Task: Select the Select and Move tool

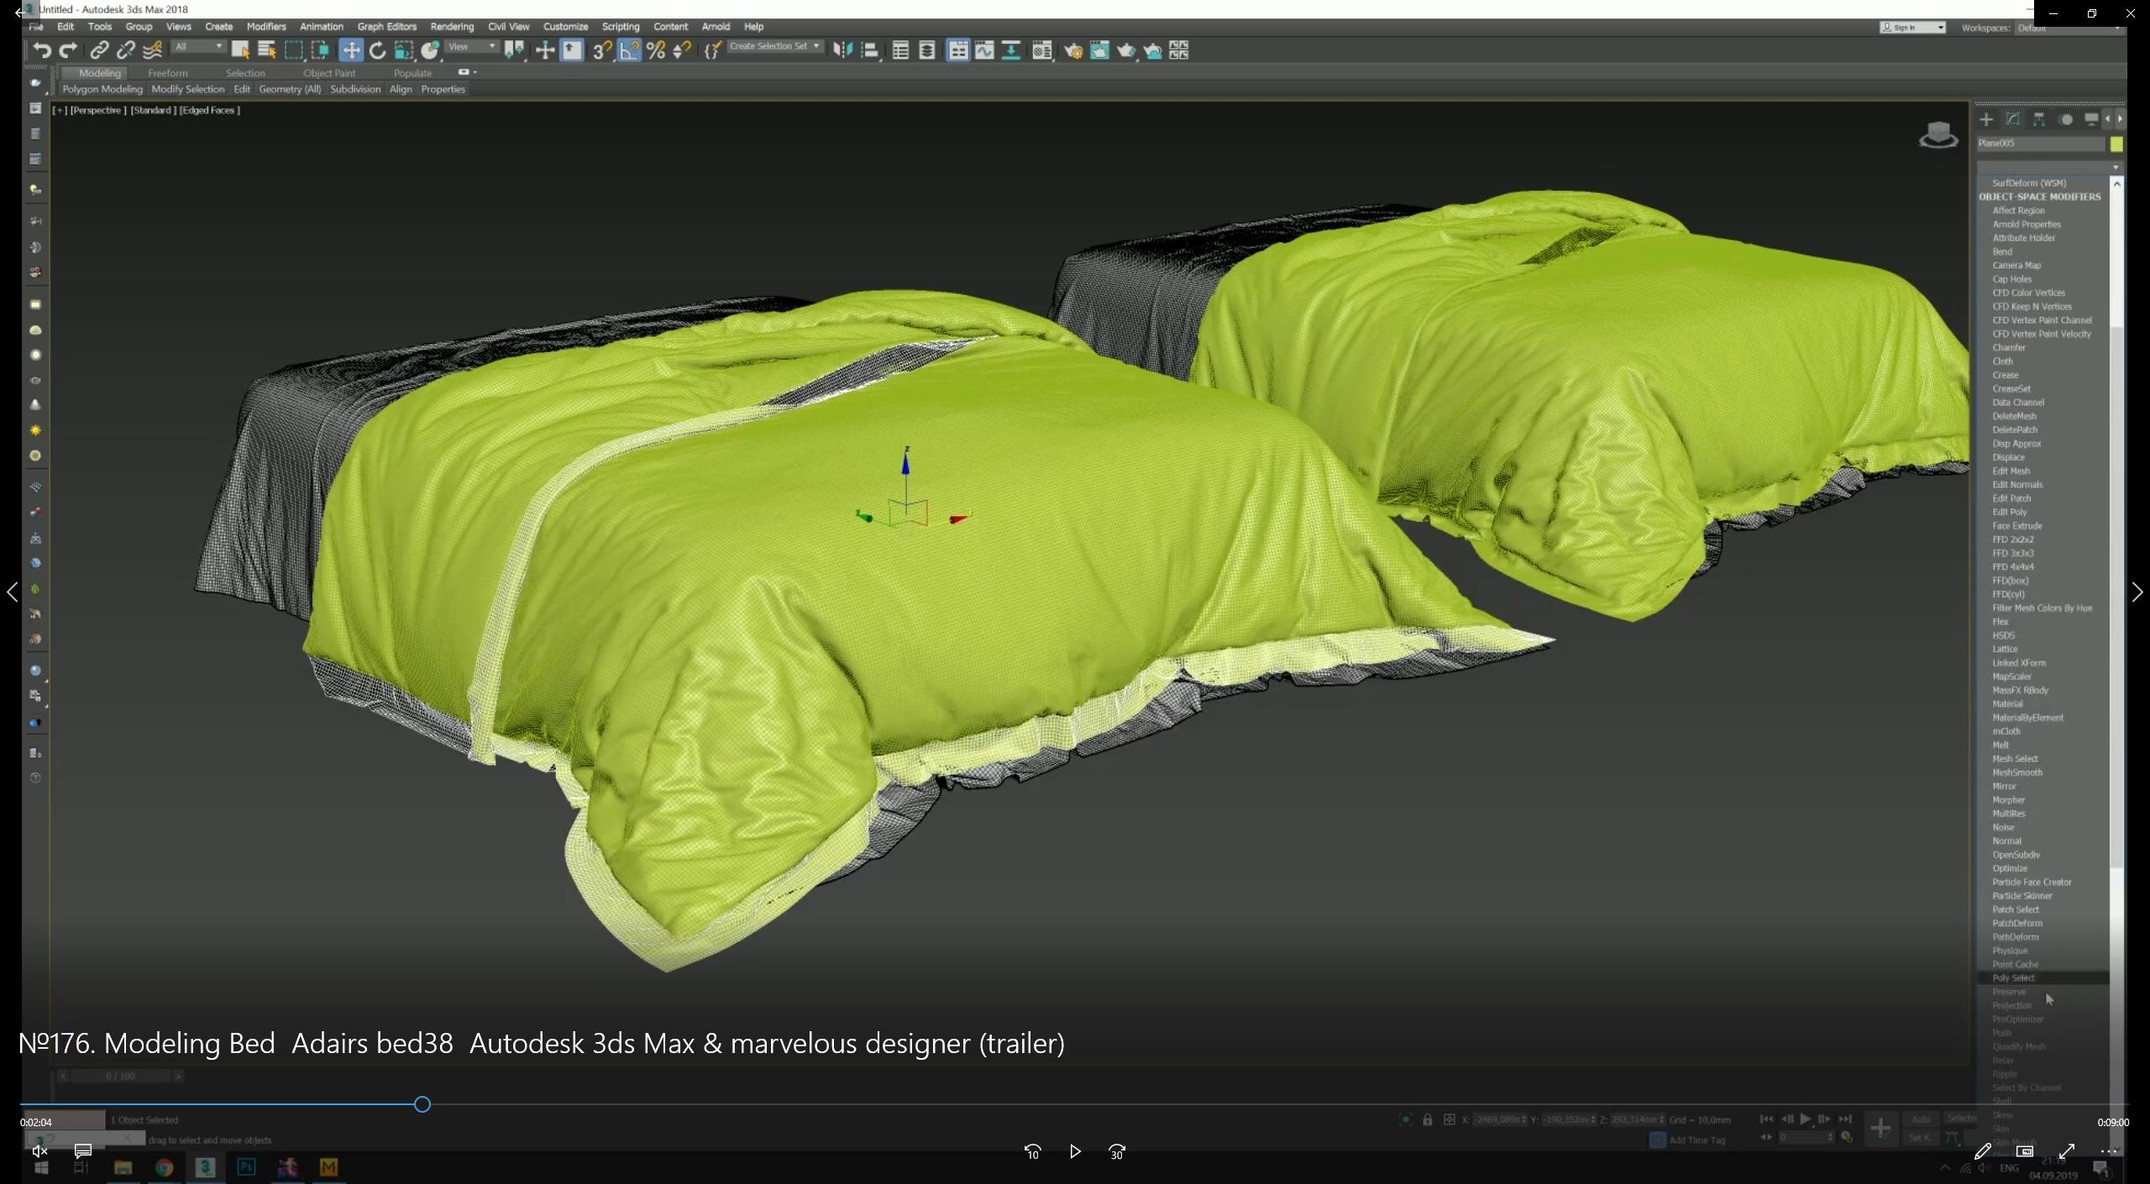Action: 351,50
